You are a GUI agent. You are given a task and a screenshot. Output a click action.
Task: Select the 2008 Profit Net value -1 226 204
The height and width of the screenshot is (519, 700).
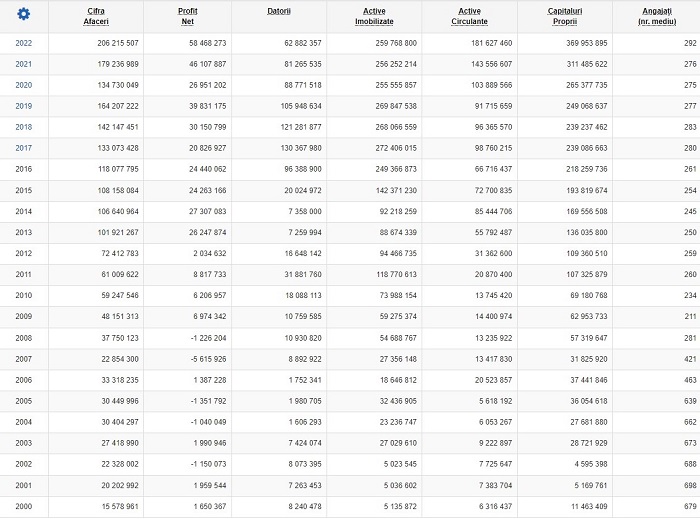[x=208, y=338]
